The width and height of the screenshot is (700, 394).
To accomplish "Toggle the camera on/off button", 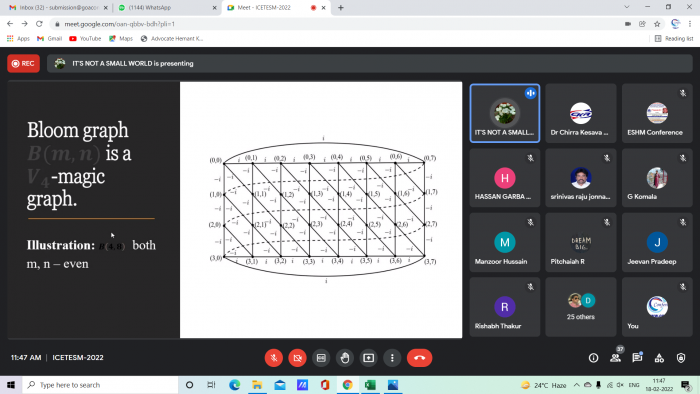I will (x=297, y=358).
